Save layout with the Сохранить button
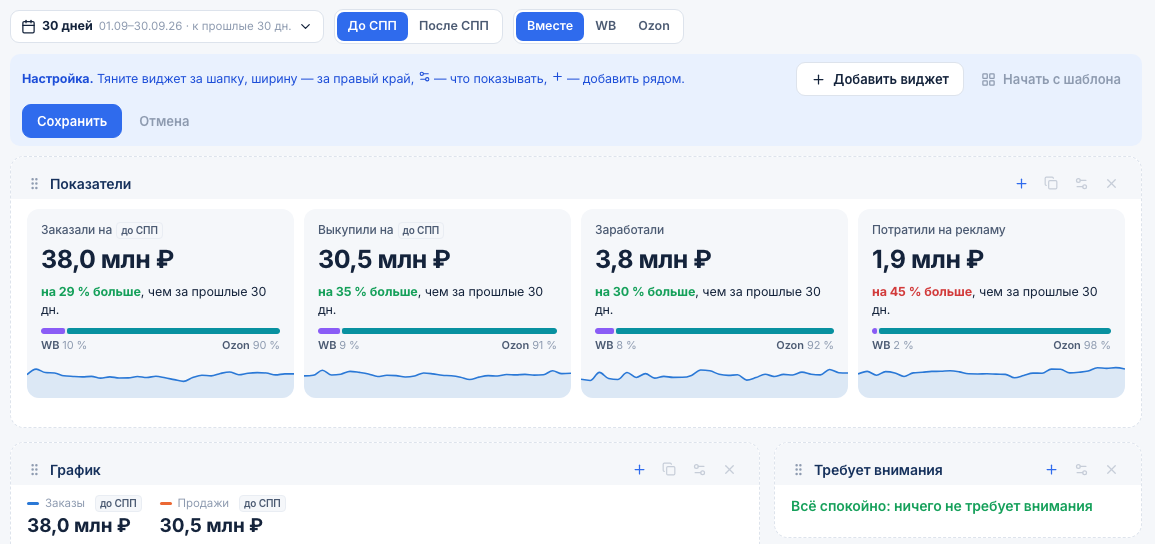Viewport: 1155px width, 544px height. coord(72,121)
